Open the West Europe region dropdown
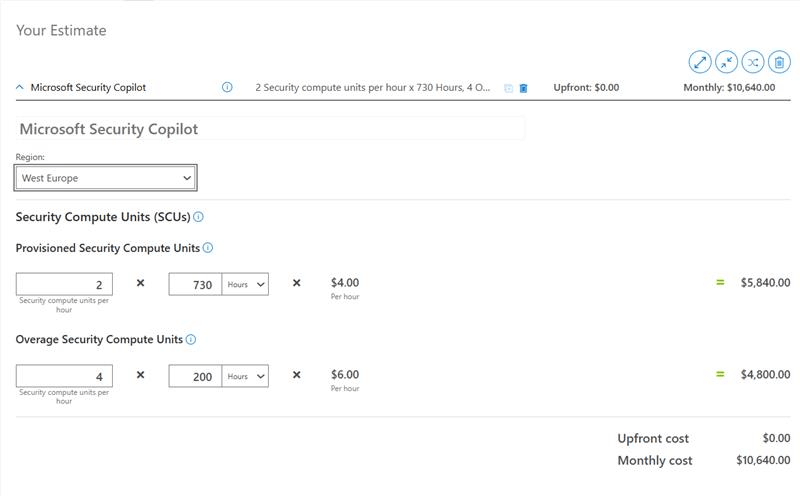 tap(105, 178)
